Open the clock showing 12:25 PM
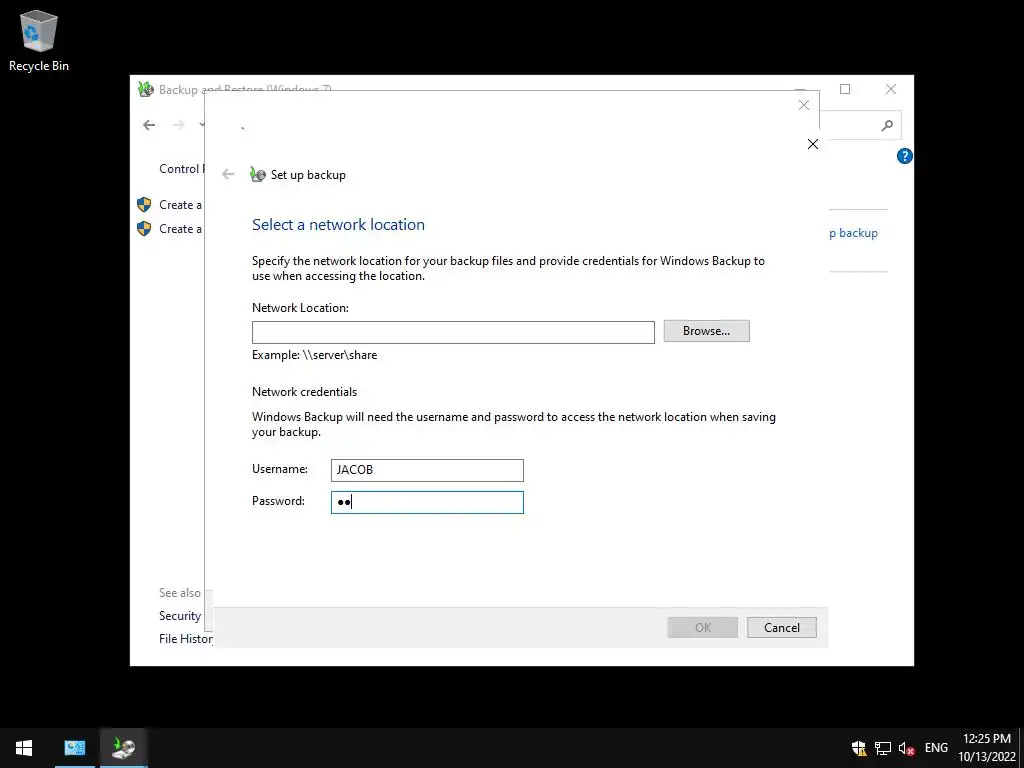 pyautogui.click(x=987, y=748)
